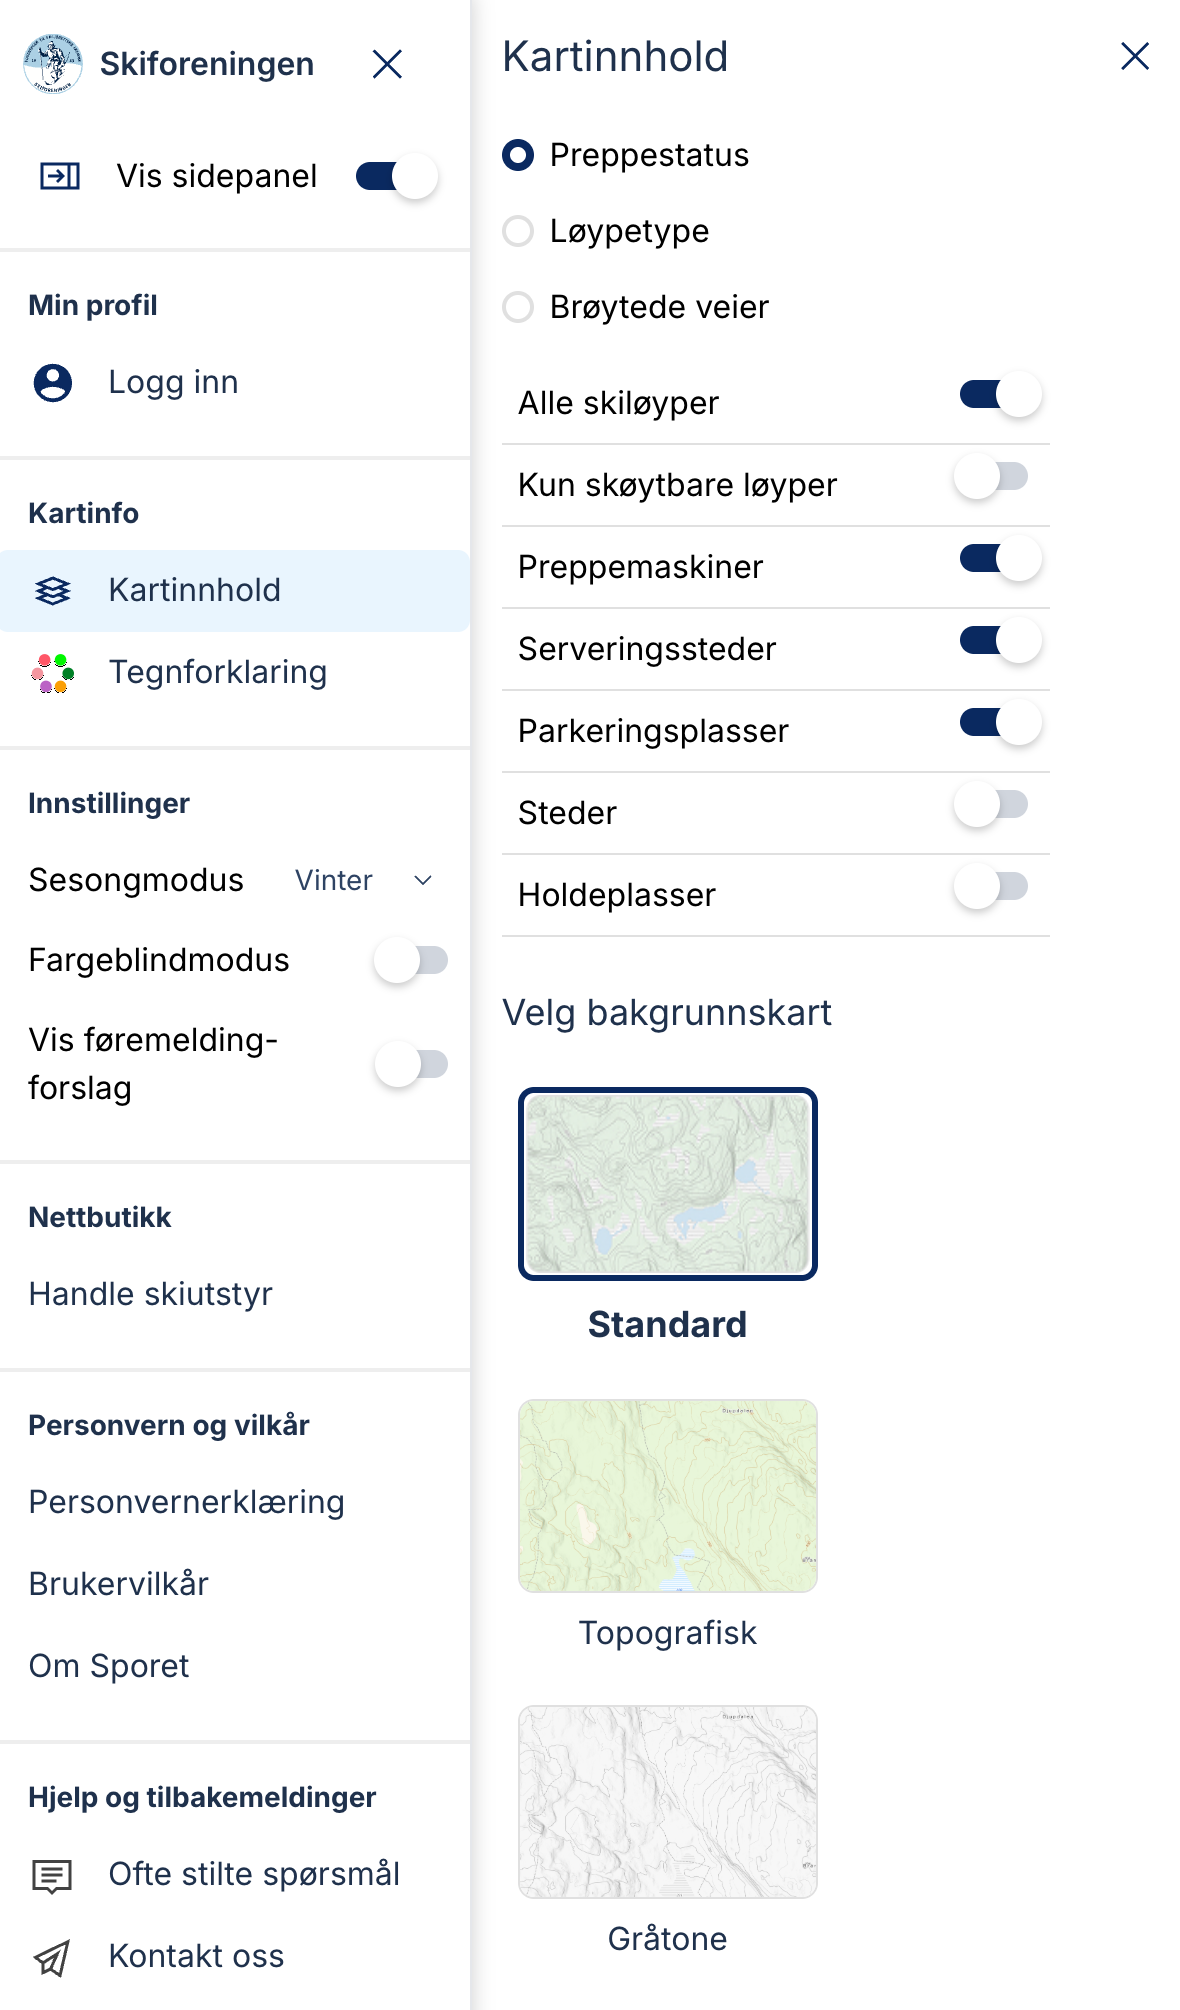Viewport: 1180px width, 2010px height.
Task: Choose the Gråtone background map thumbnail
Action: 668,1802
